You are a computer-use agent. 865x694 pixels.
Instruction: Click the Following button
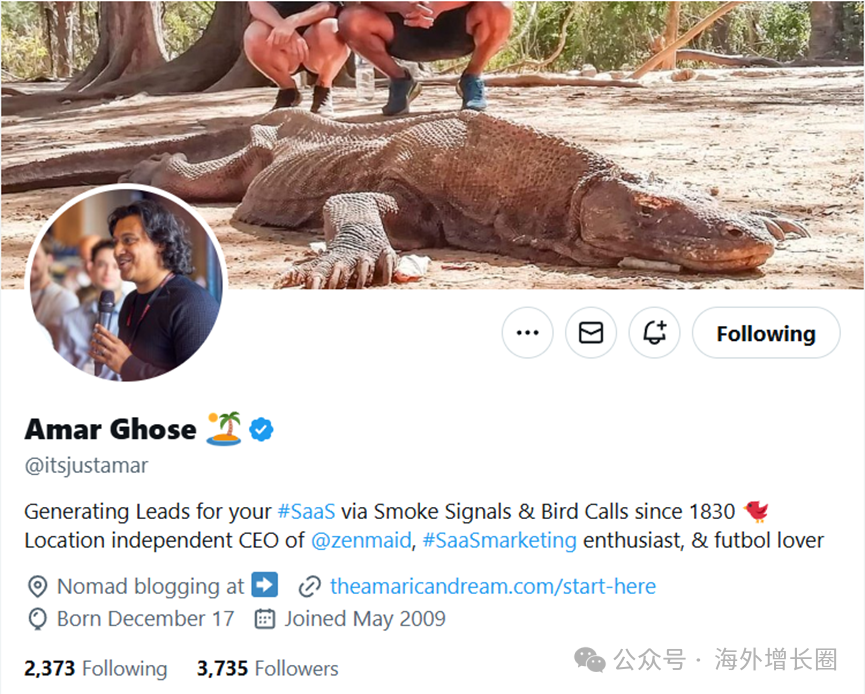765,333
